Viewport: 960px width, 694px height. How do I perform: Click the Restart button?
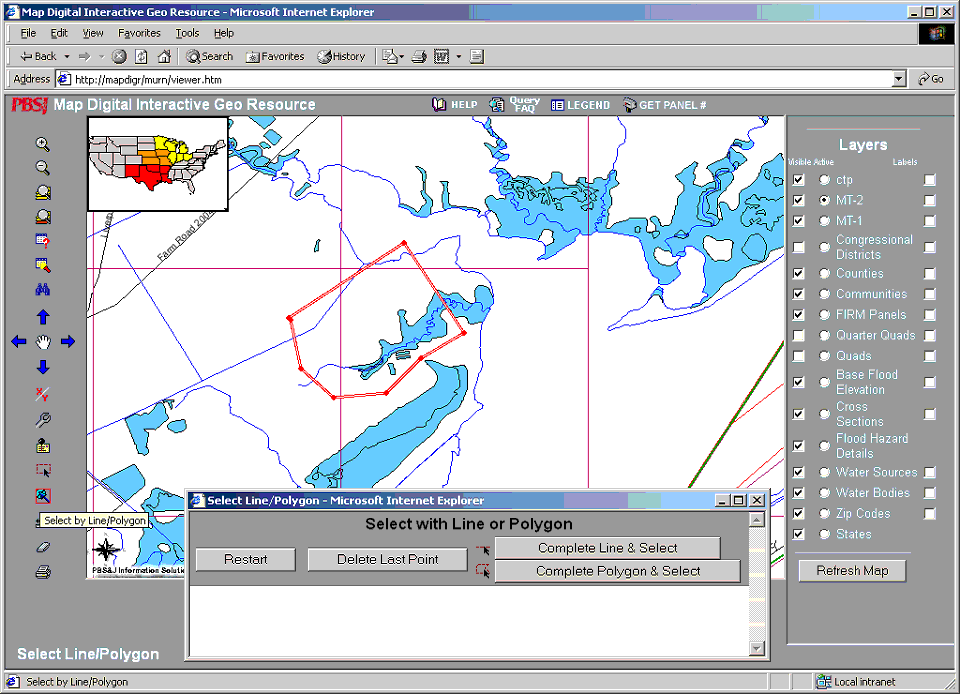(x=246, y=559)
